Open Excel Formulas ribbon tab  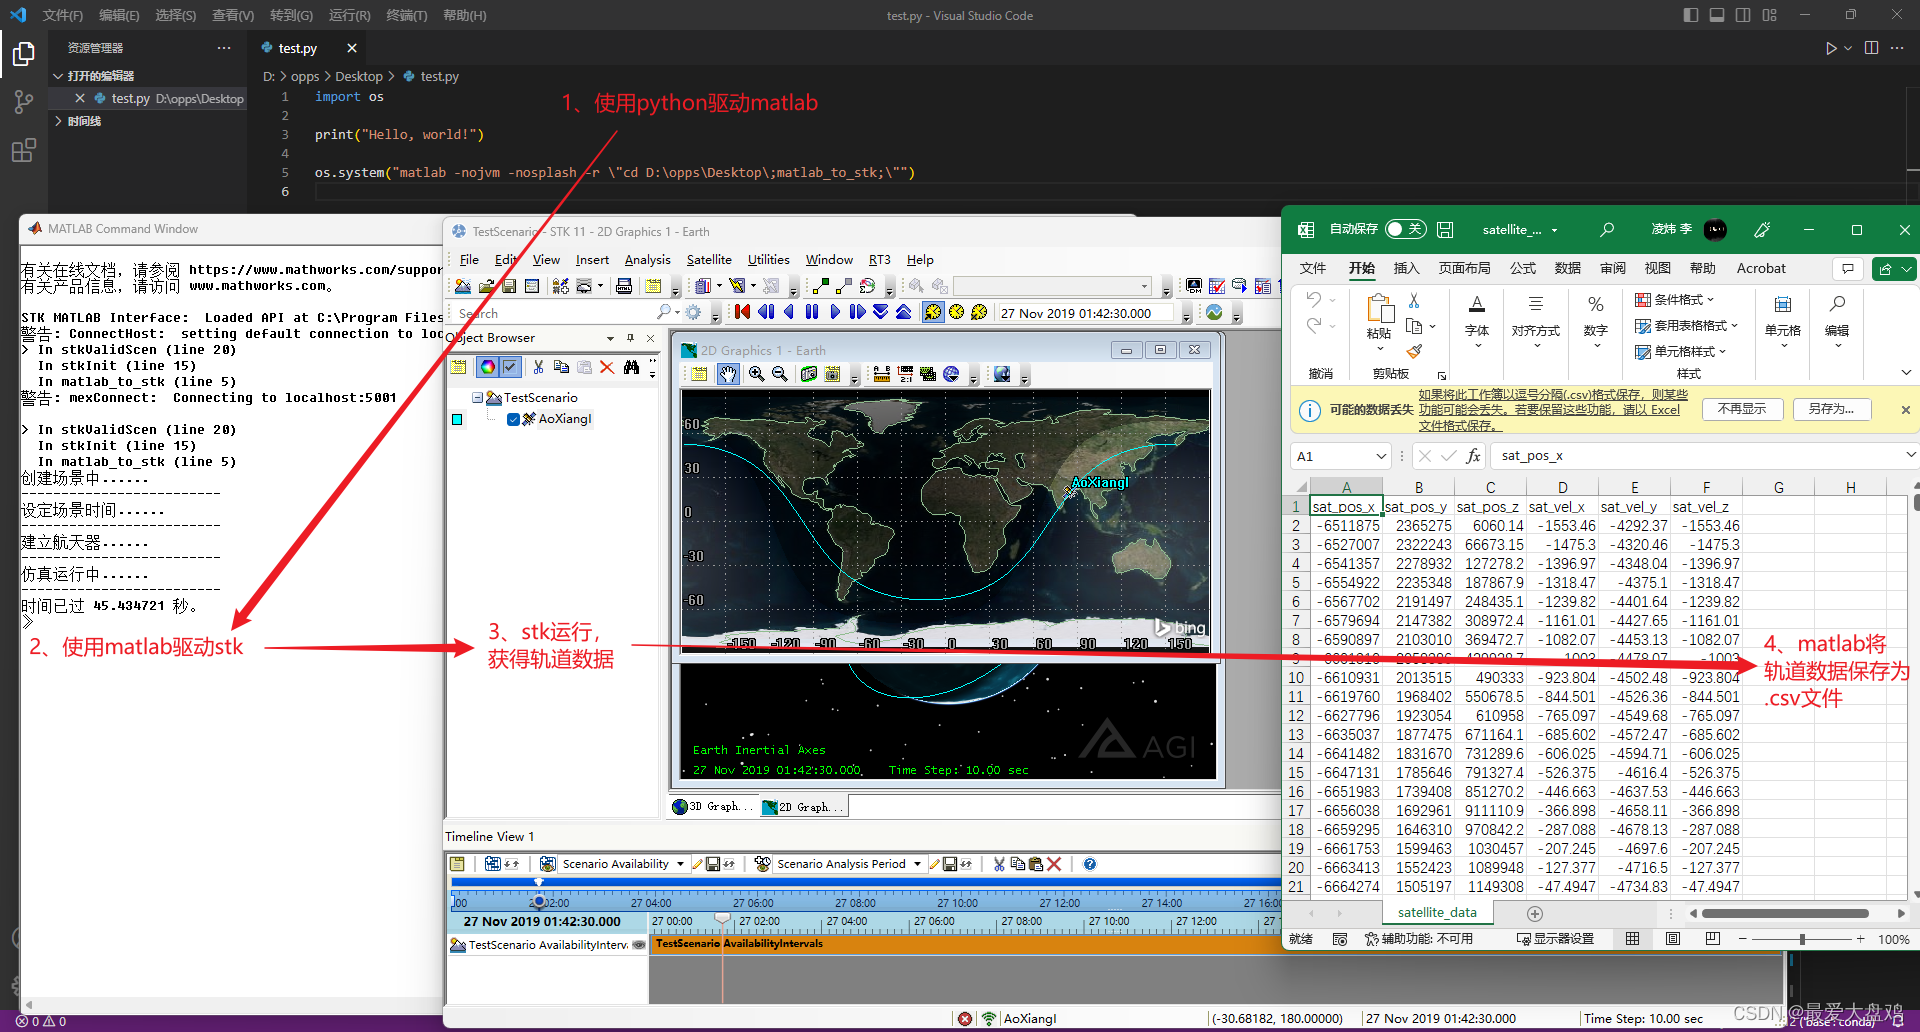pos(1523,268)
